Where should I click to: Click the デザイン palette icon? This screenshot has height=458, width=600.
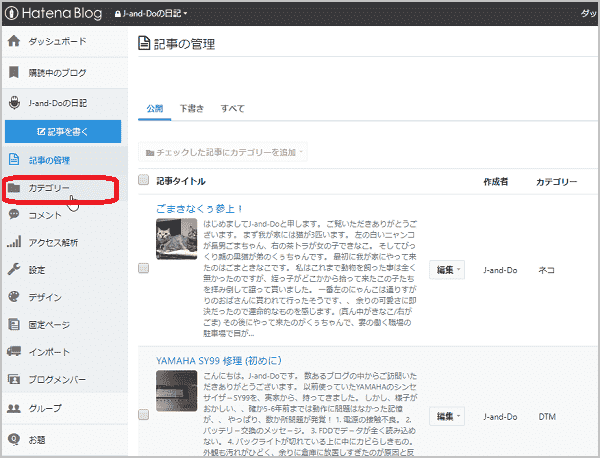coord(14,297)
